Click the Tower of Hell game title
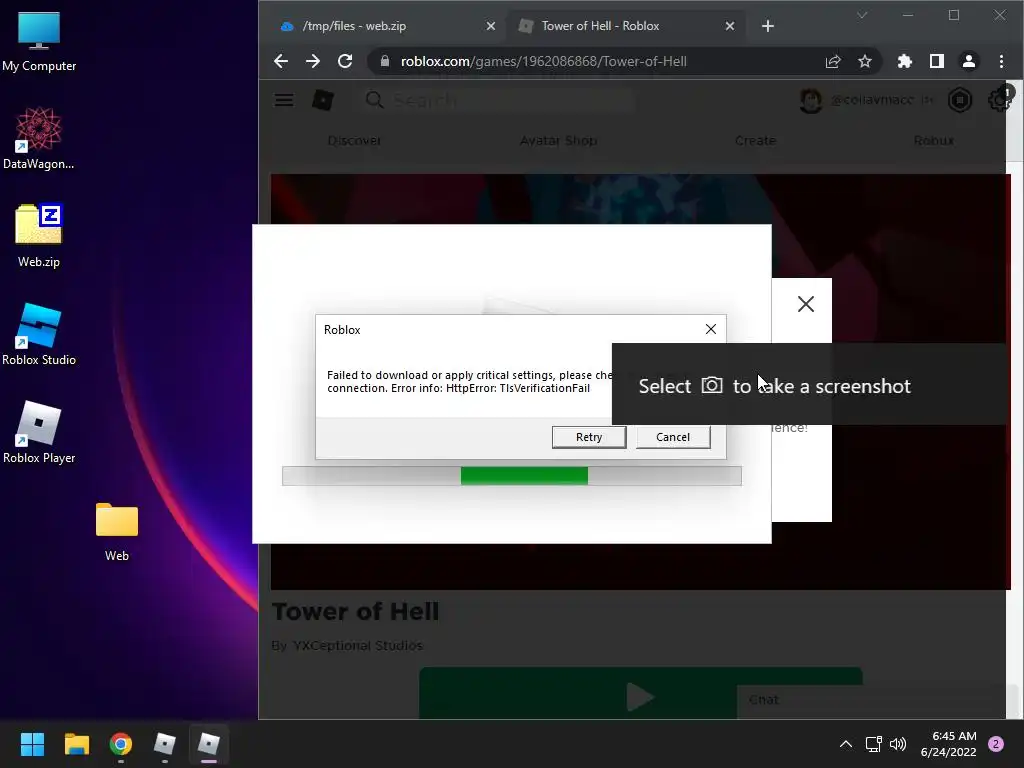The width and height of the screenshot is (1024, 768). click(355, 612)
